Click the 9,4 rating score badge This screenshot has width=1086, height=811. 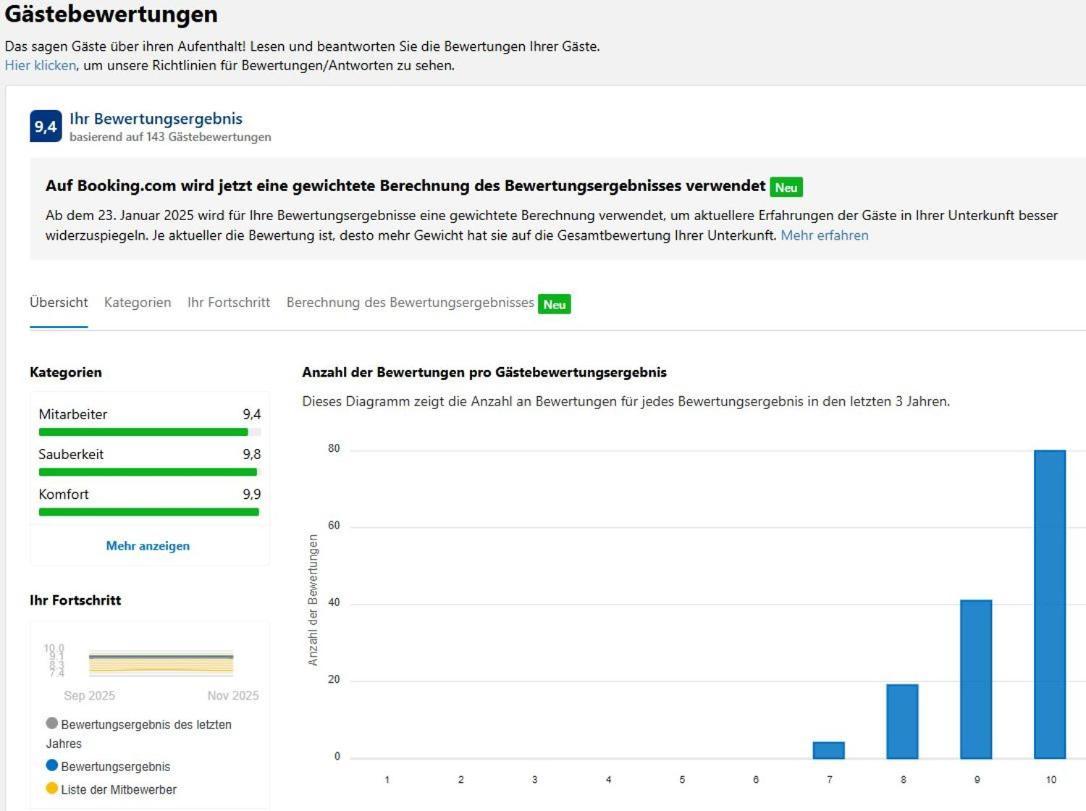click(x=46, y=127)
